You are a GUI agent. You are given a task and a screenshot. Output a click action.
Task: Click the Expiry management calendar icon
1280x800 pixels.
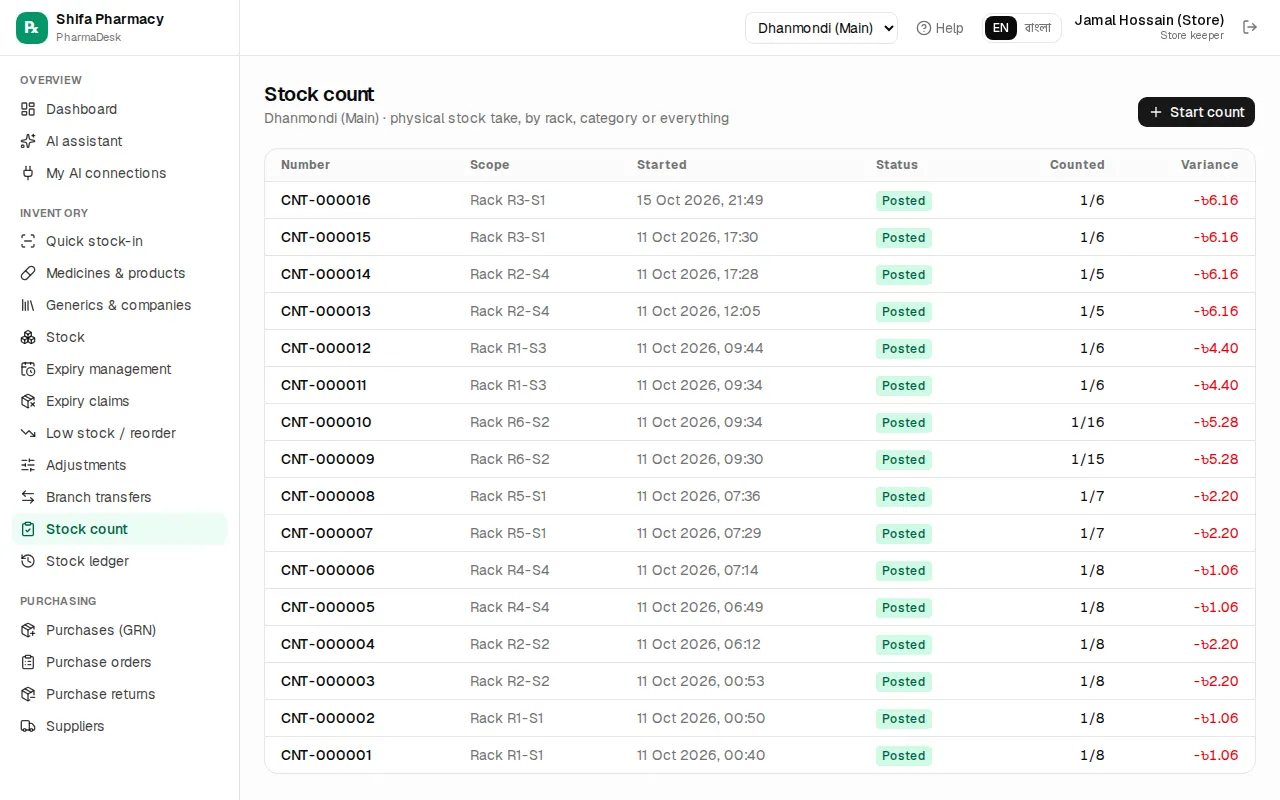28,369
